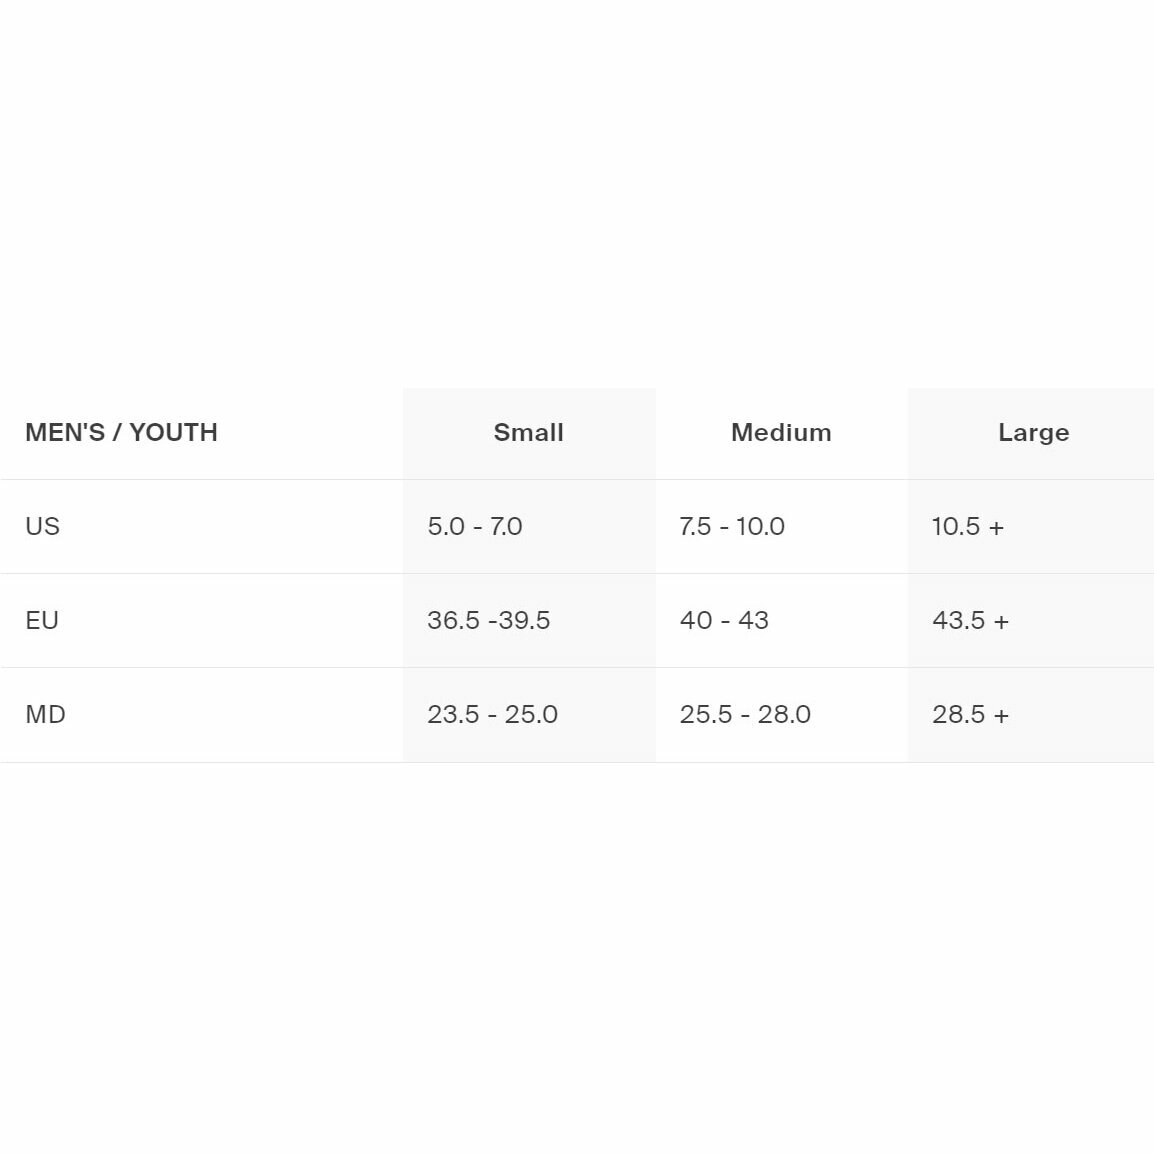Click the EU Small value 36.5 -39.5
This screenshot has width=1154, height=1154.
click(x=488, y=620)
